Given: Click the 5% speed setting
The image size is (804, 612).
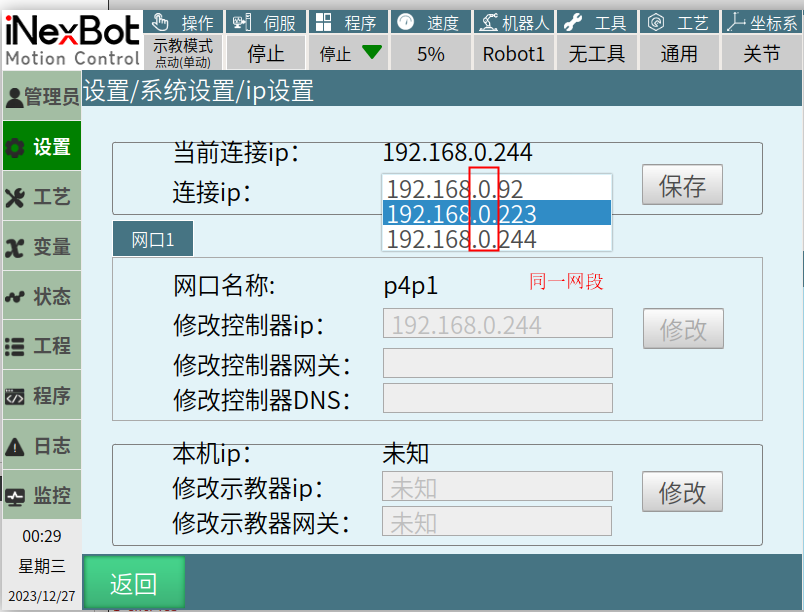Looking at the screenshot, I should pos(431,54).
